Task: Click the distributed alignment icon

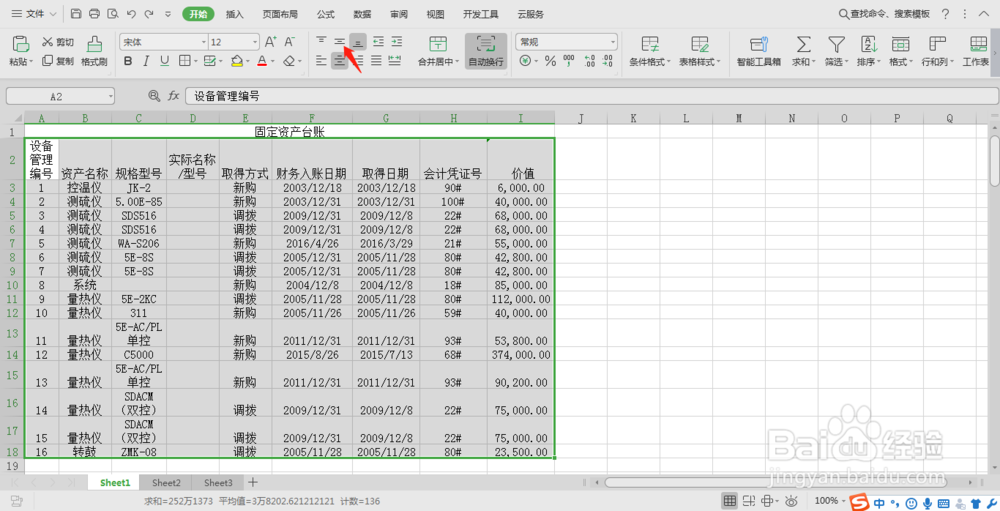Action: (x=395, y=61)
